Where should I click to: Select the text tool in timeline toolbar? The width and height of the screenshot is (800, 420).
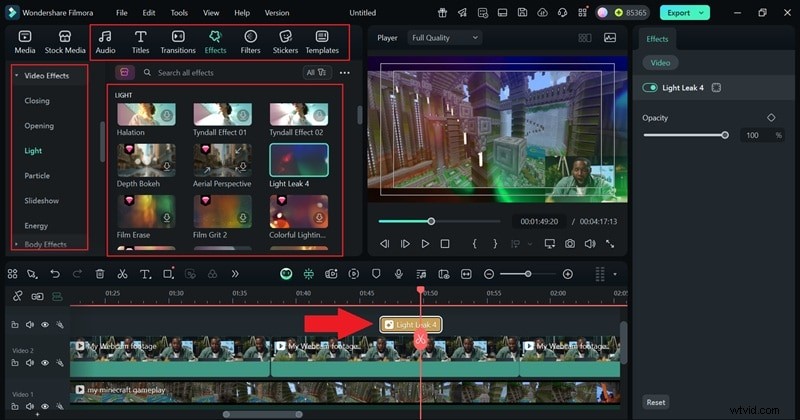145,274
